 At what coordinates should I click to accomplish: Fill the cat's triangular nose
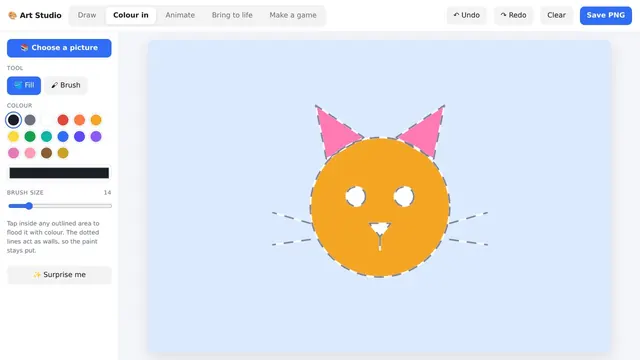point(380,228)
